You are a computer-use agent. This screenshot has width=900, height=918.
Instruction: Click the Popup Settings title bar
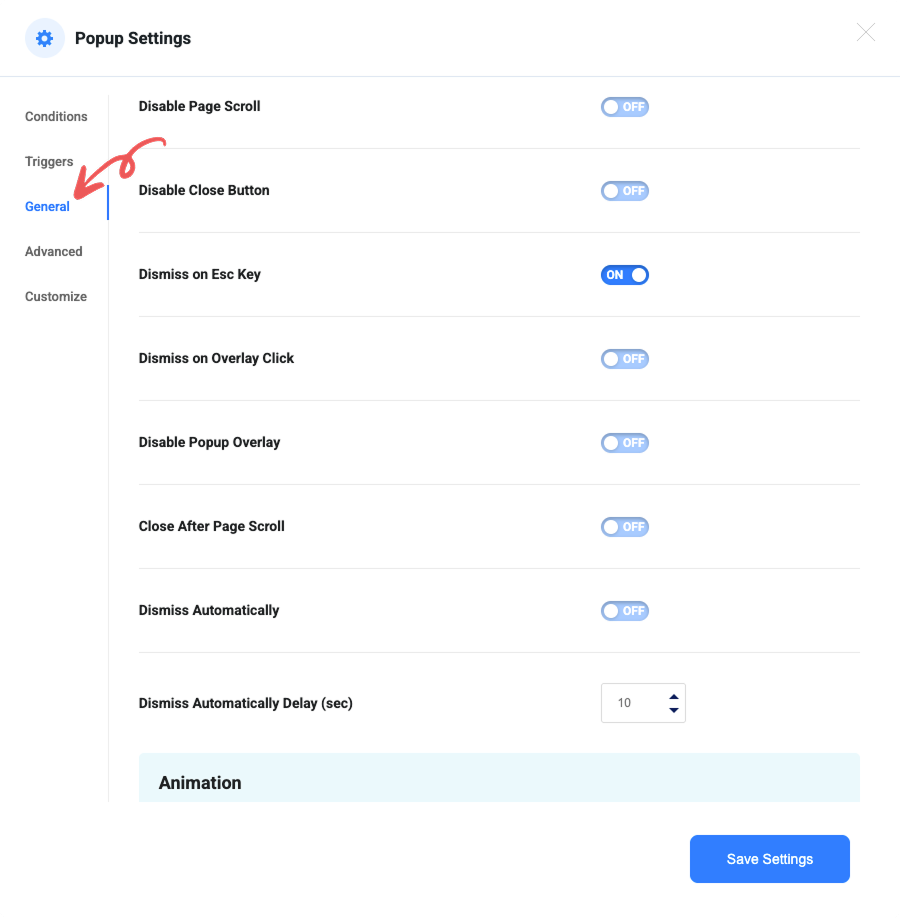coord(133,38)
